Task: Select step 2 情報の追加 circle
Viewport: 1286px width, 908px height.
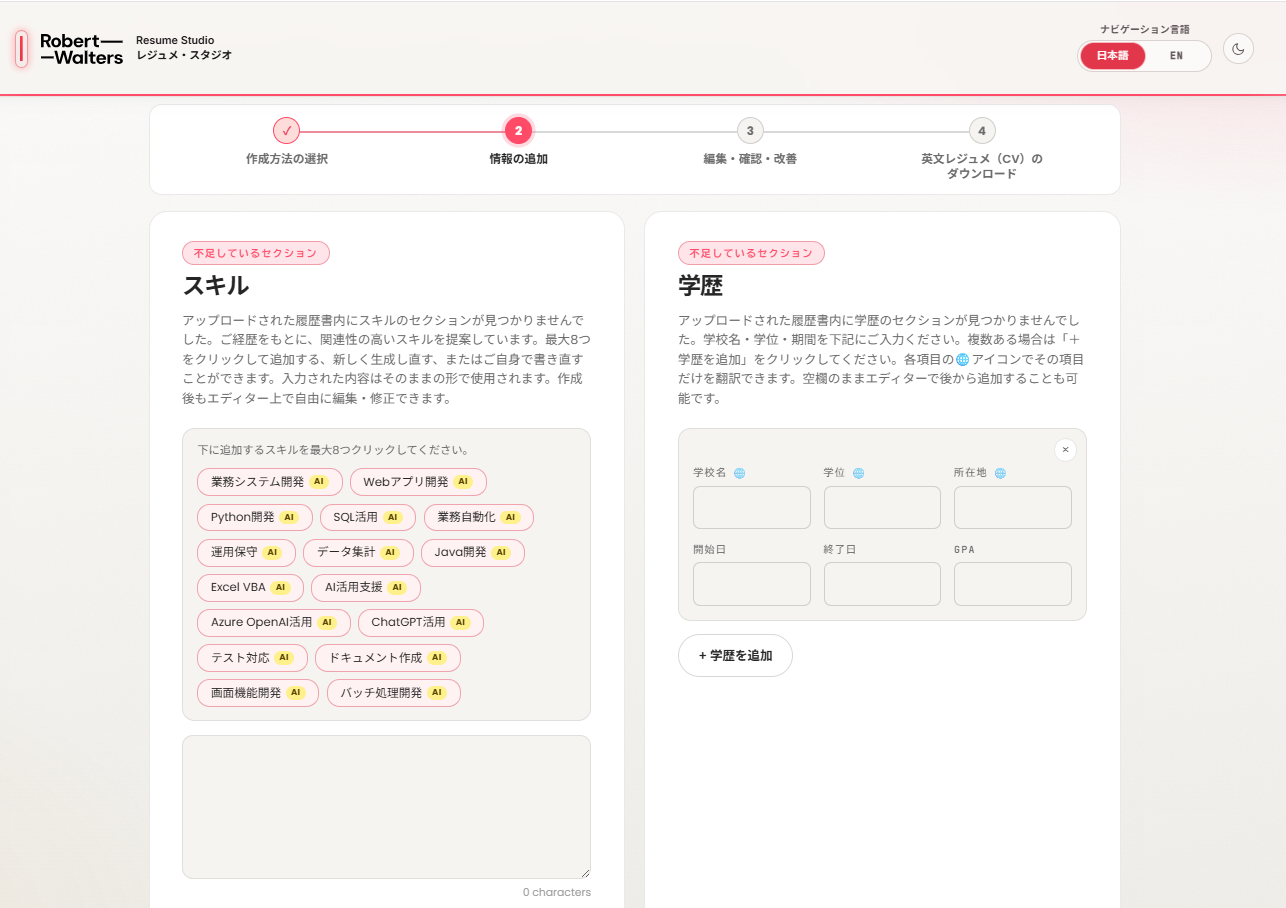Action: pos(518,130)
